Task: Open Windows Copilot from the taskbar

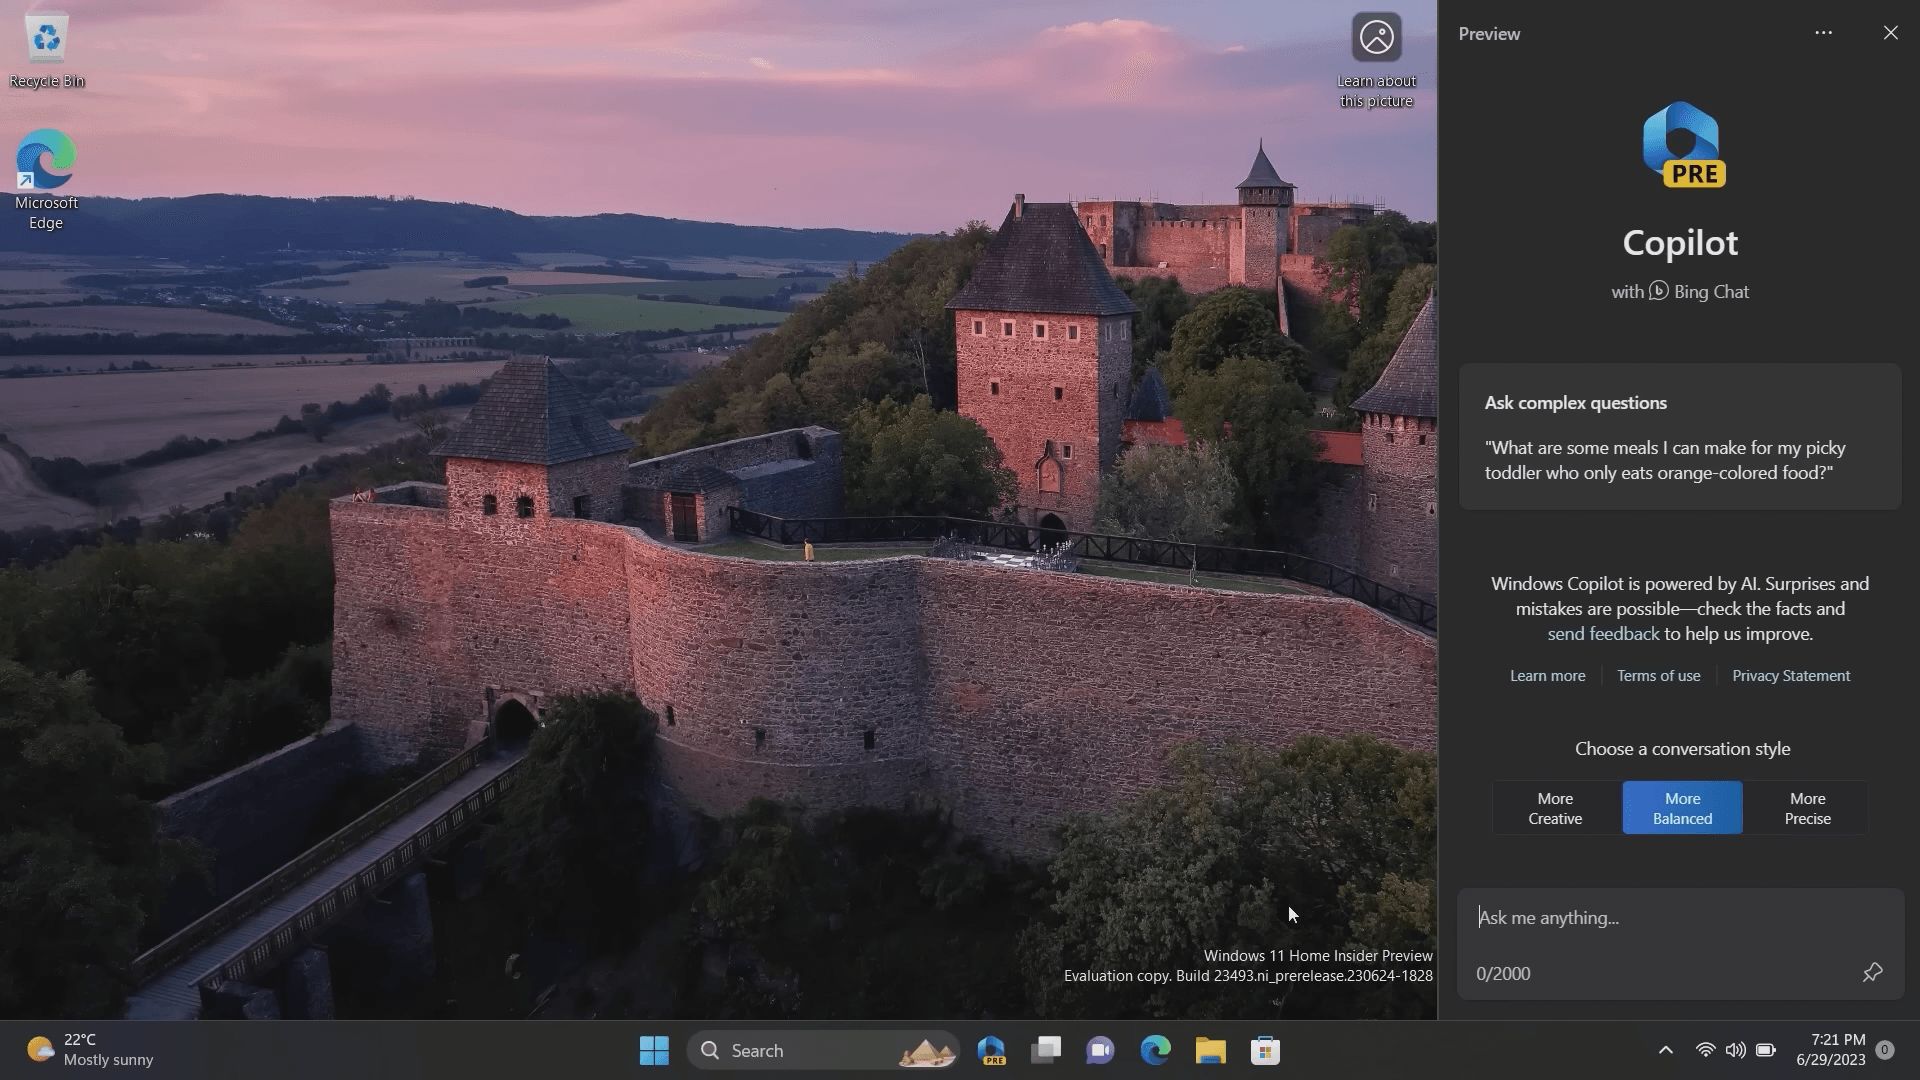Action: (991, 1050)
